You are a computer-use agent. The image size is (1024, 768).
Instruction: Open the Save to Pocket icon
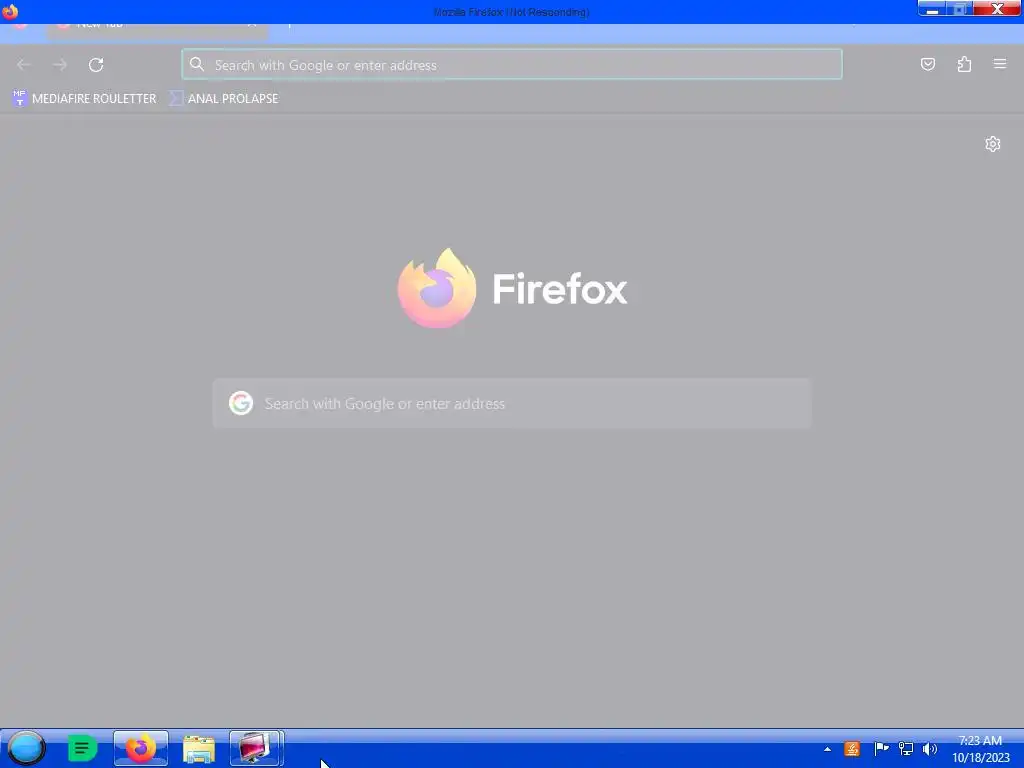[x=927, y=64]
